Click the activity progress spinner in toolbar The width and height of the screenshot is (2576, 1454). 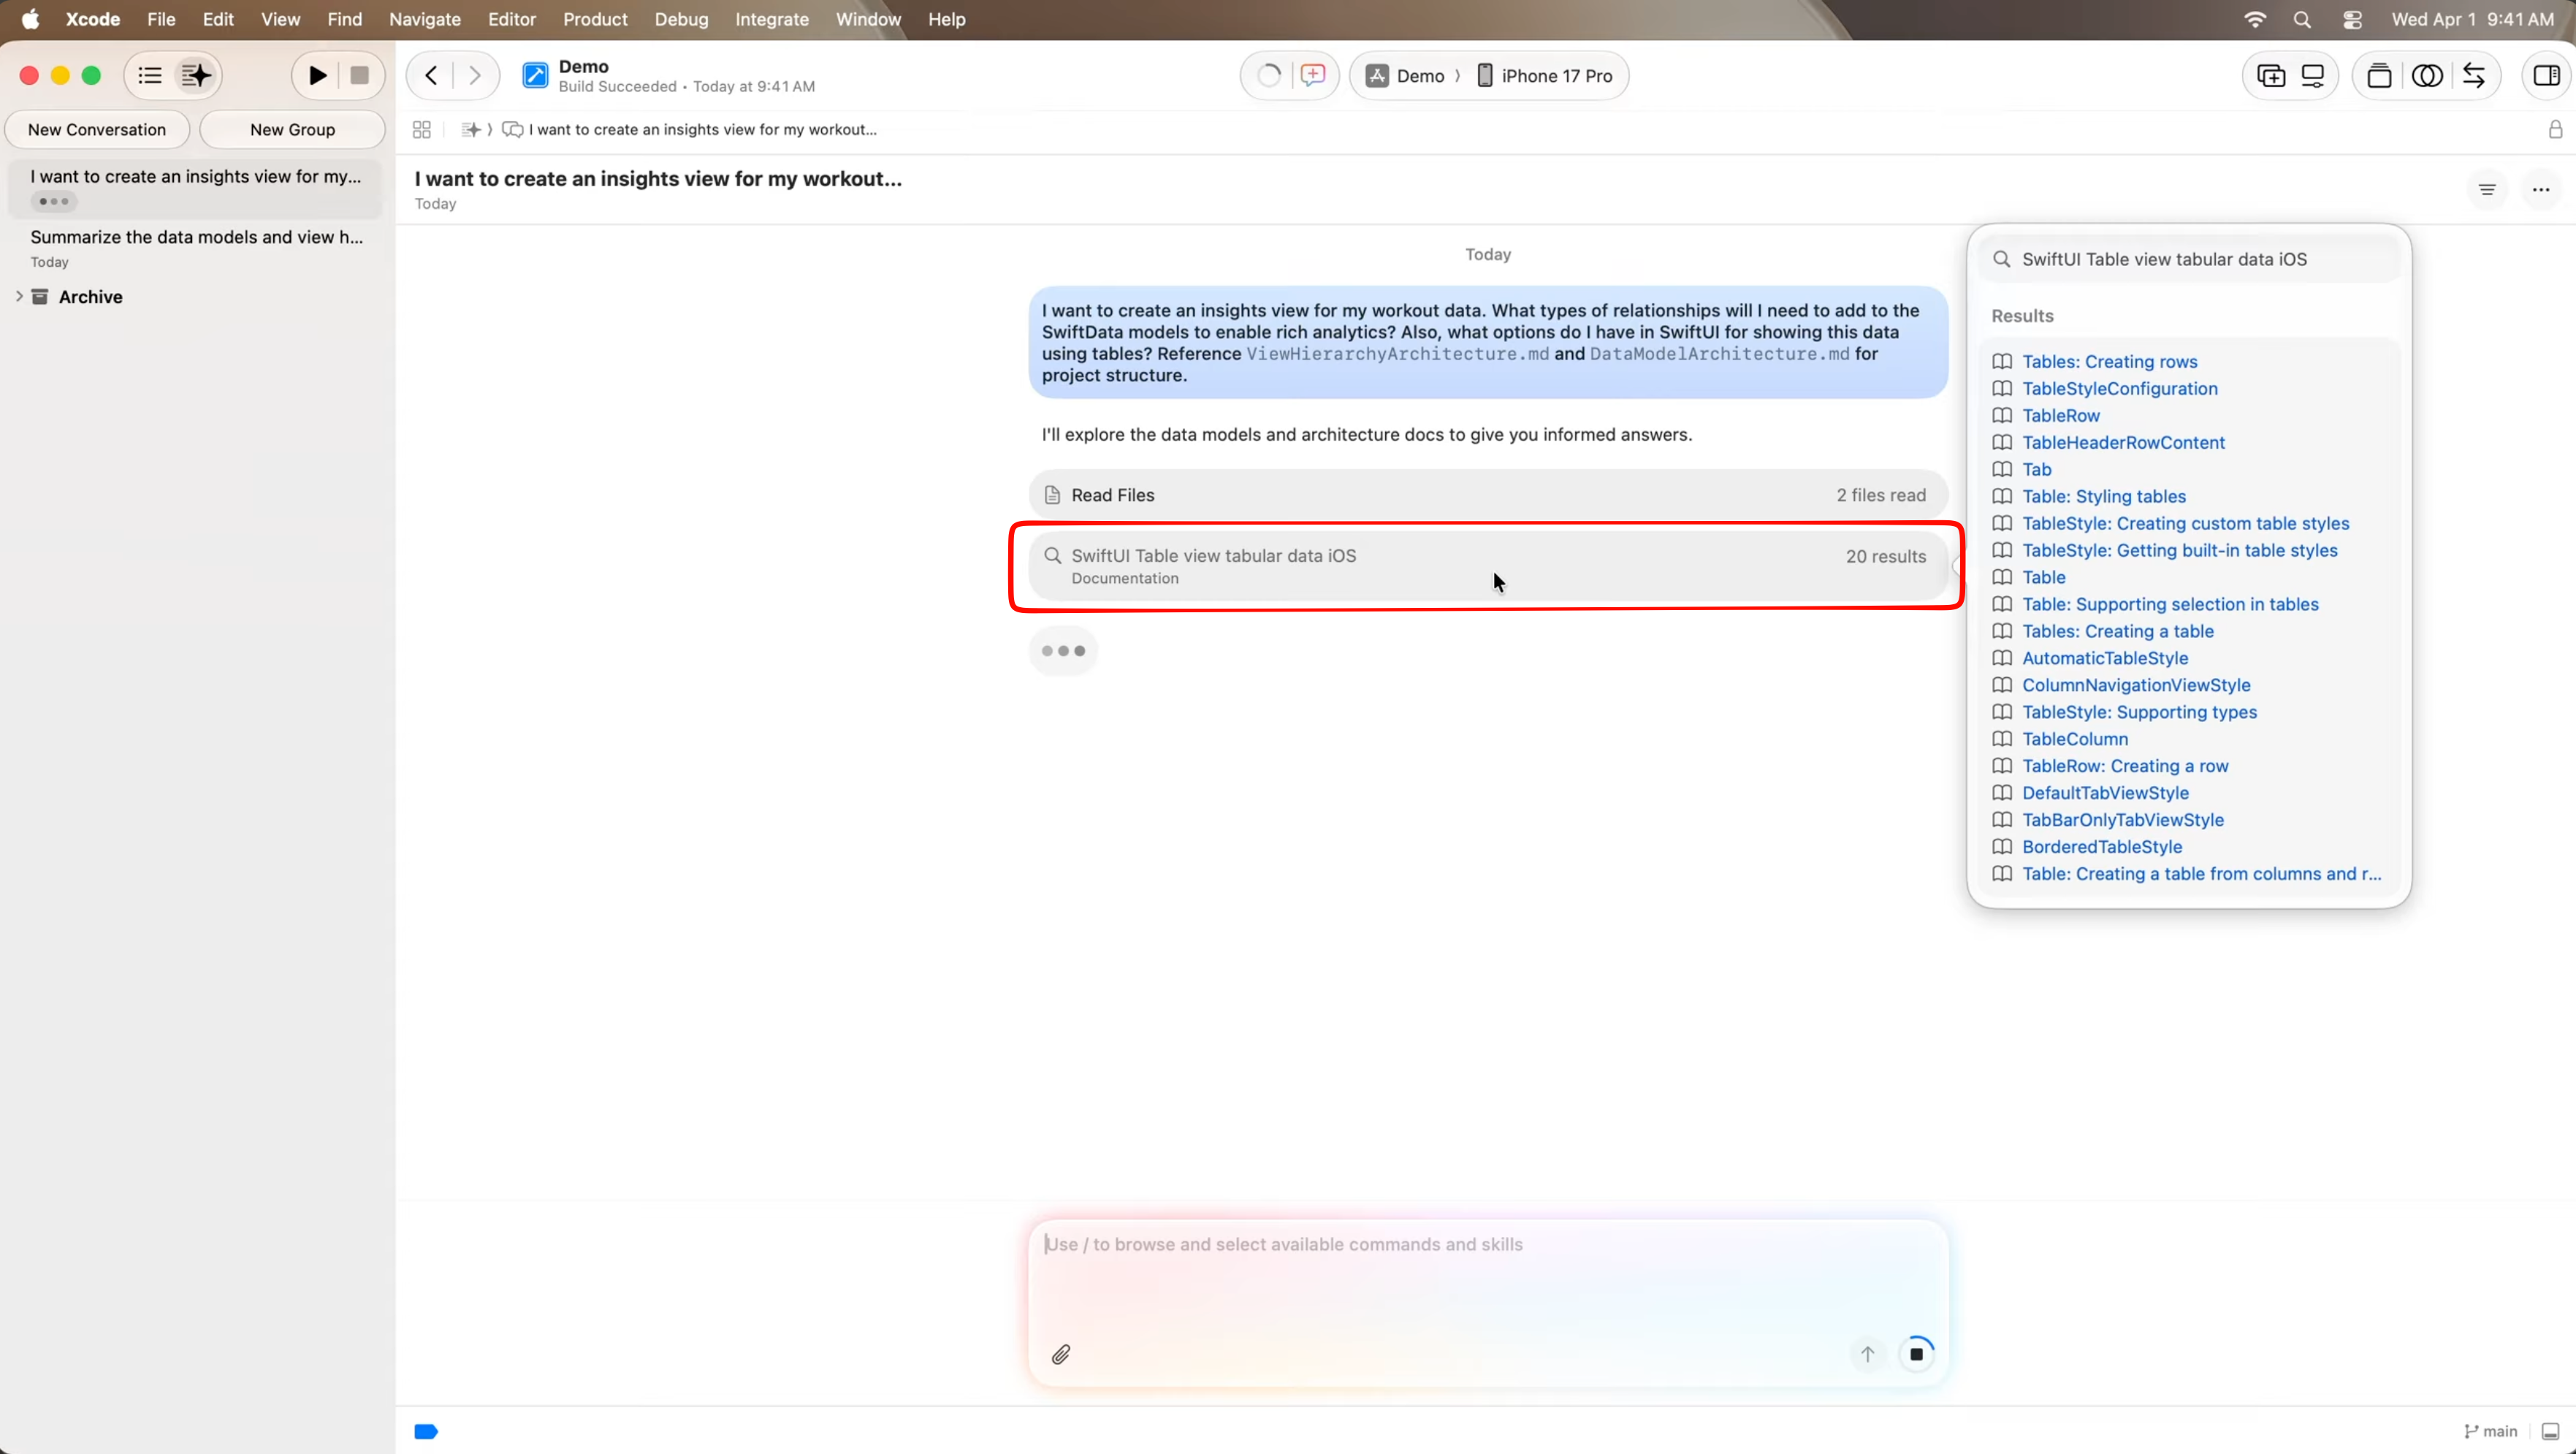[1268, 75]
